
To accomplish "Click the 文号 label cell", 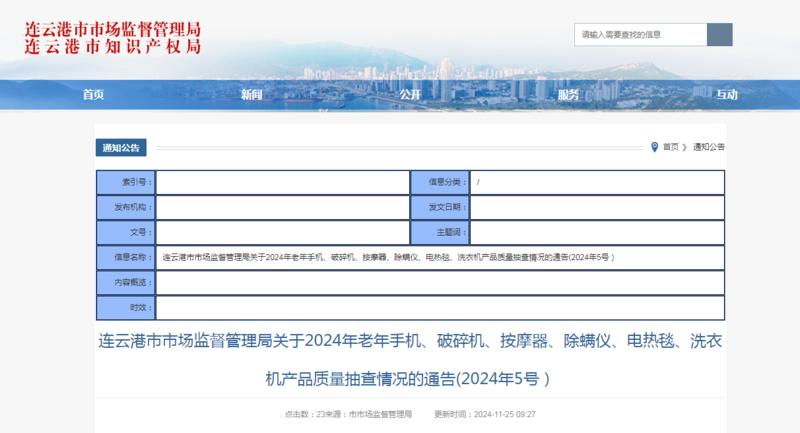I will 126,232.
